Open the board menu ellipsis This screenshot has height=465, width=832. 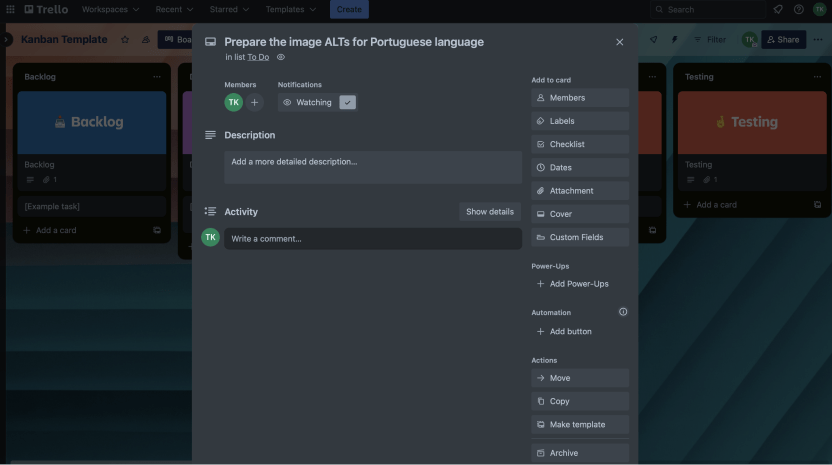click(818, 39)
